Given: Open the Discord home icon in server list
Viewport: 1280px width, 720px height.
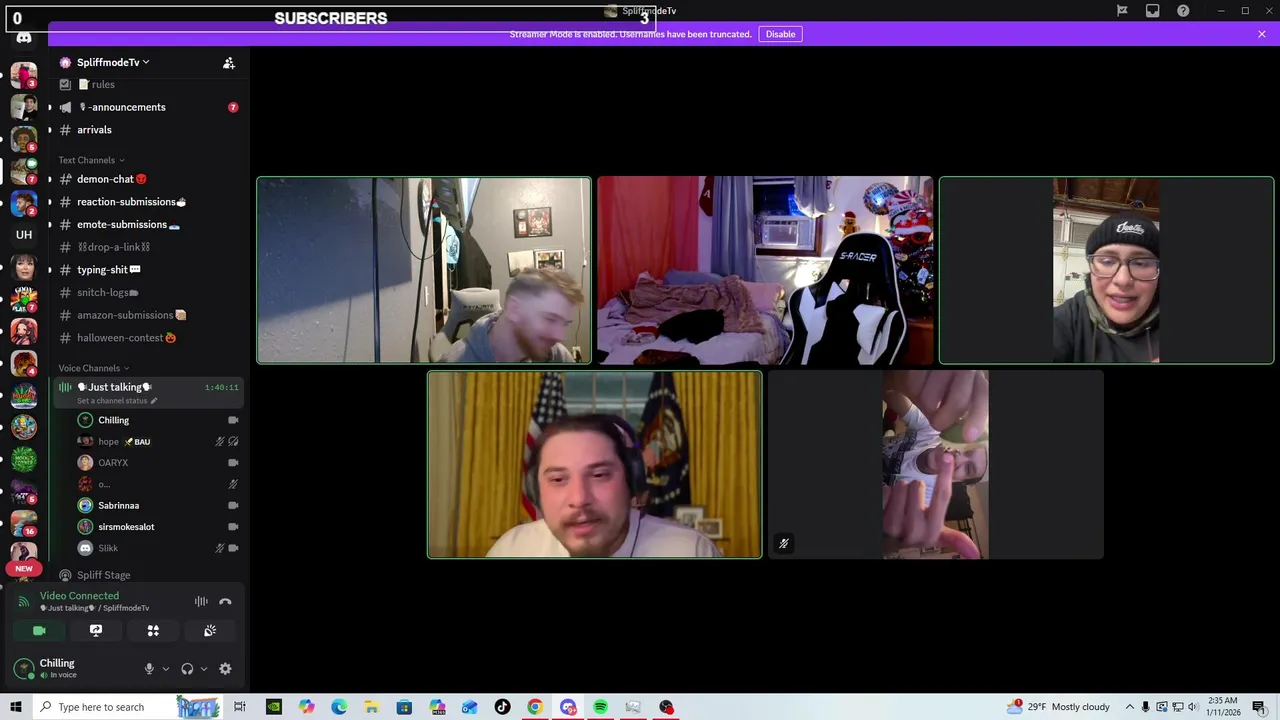Looking at the screenshot, I should tap(24, 38).
